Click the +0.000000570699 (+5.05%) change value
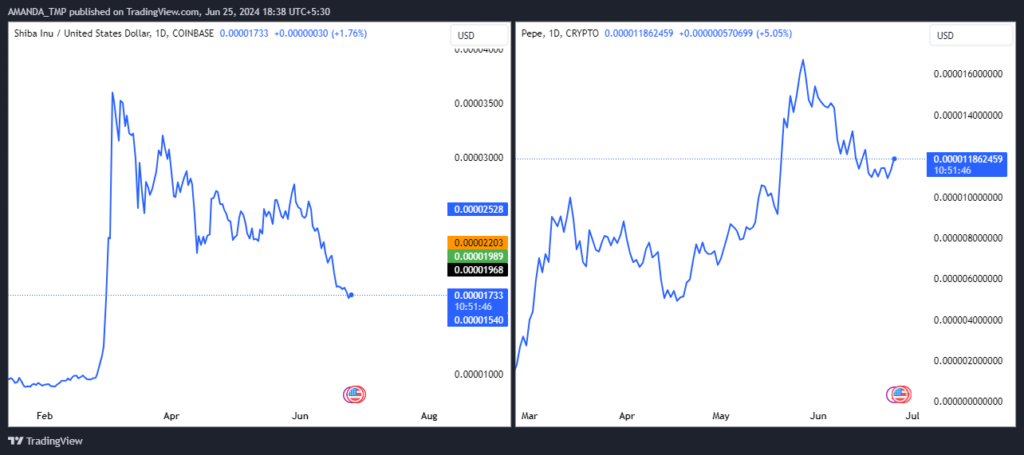 [735, 33]
